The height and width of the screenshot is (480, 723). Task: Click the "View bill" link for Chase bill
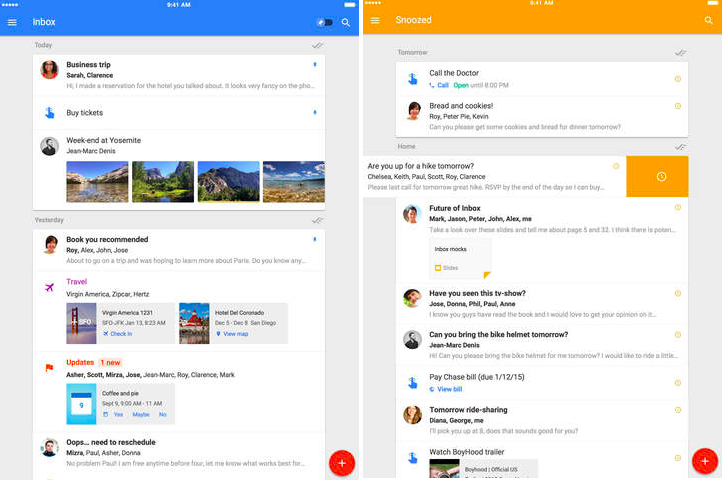point(449,389)
